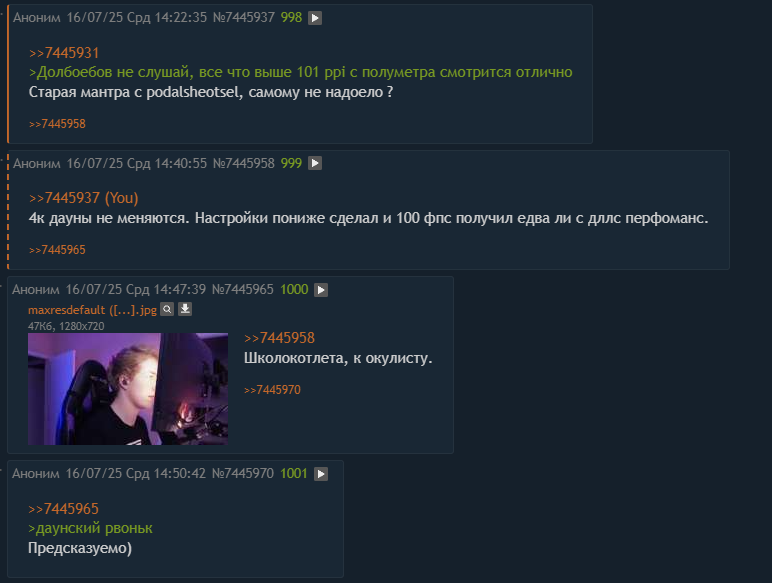772x583 pixels.
Task: Follow reply link >>7445970 under post 1000
Action: (272, 390)
